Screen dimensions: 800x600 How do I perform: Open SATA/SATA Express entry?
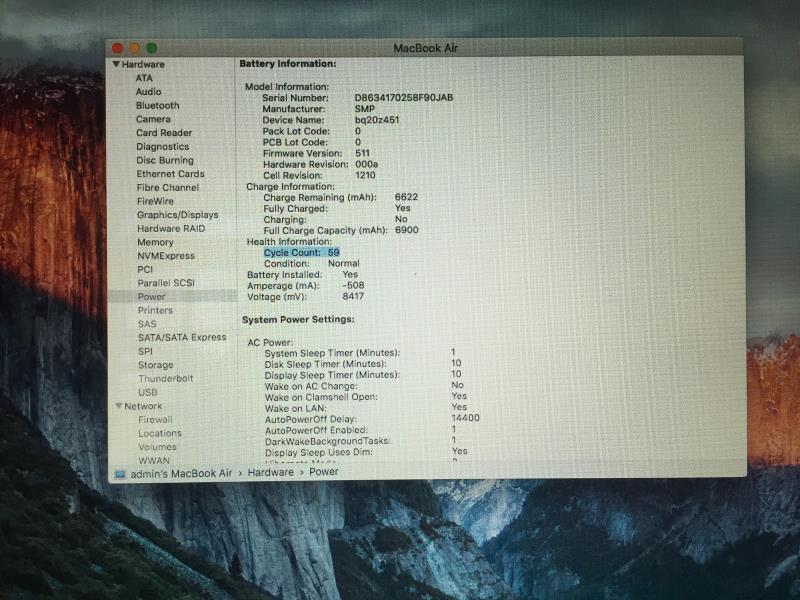(x=182, y=337)
